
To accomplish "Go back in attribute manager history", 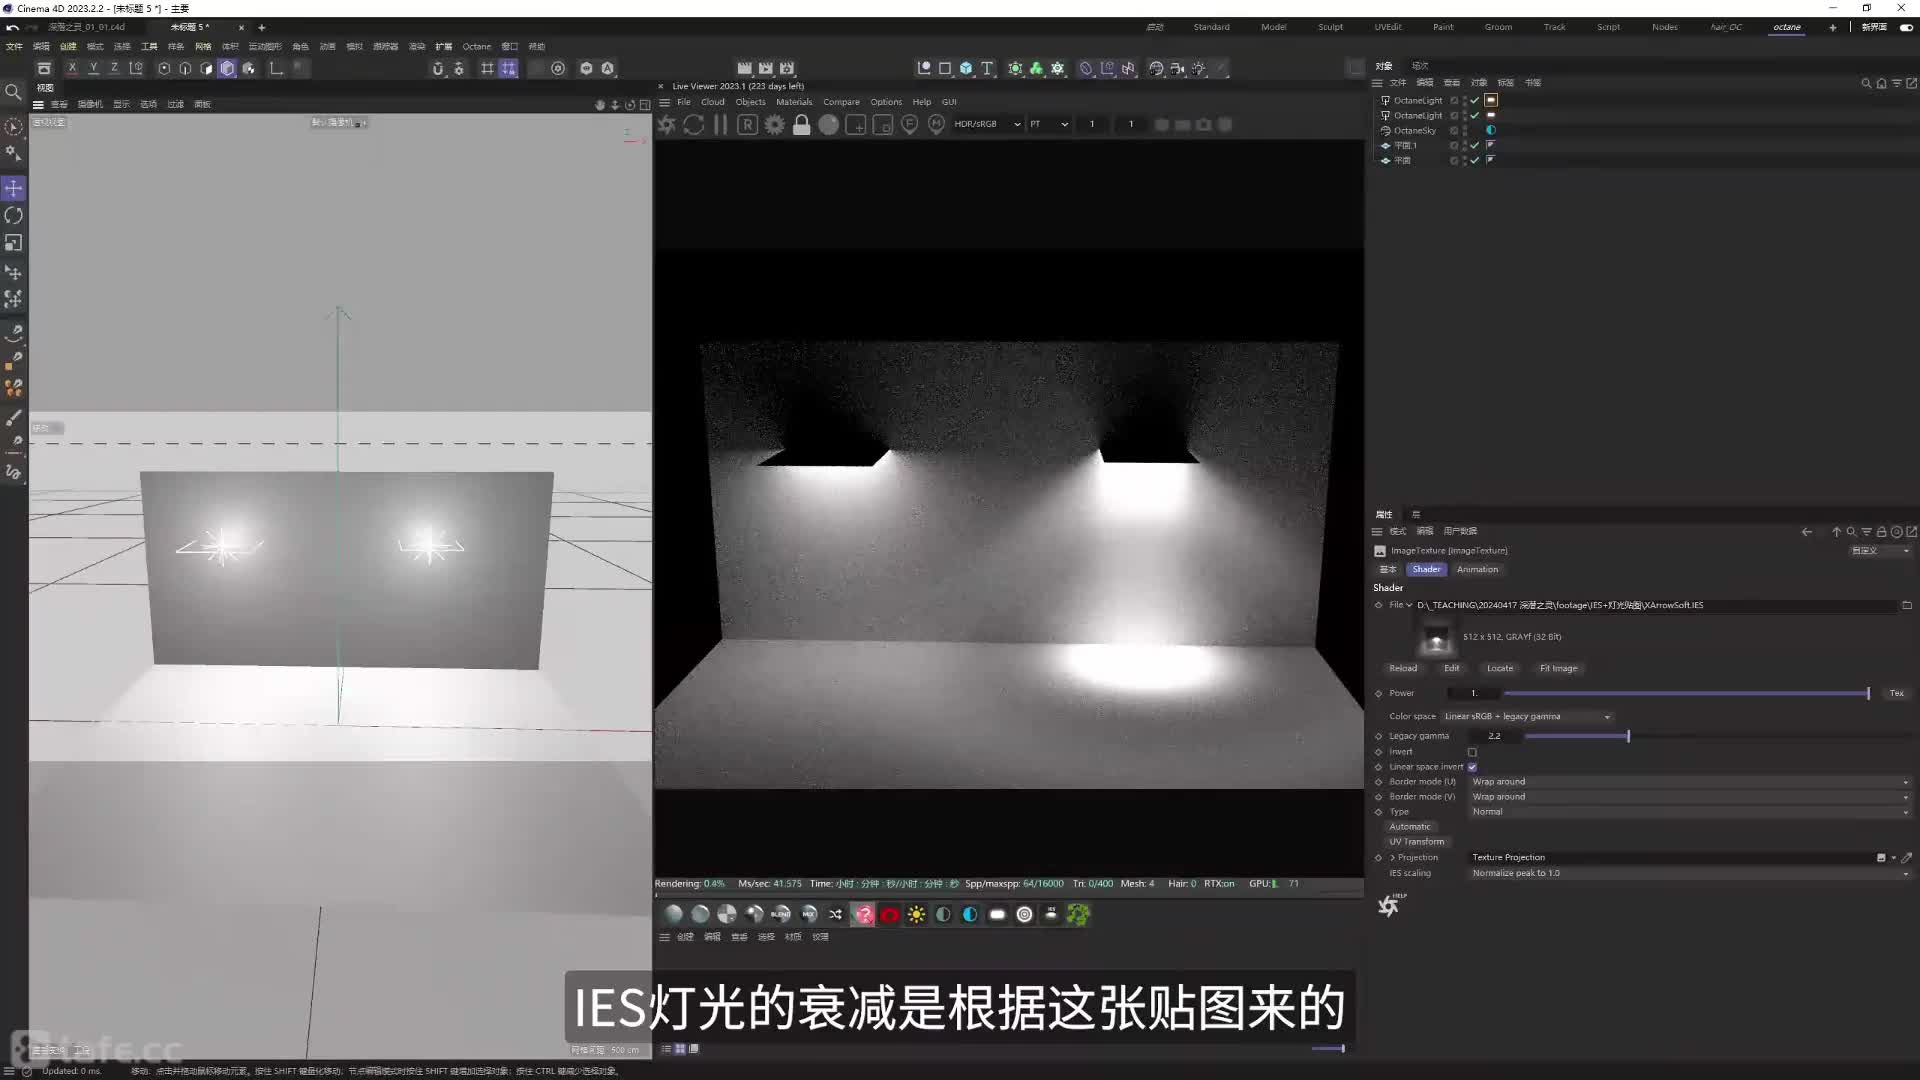I will tap(1806, 532).
